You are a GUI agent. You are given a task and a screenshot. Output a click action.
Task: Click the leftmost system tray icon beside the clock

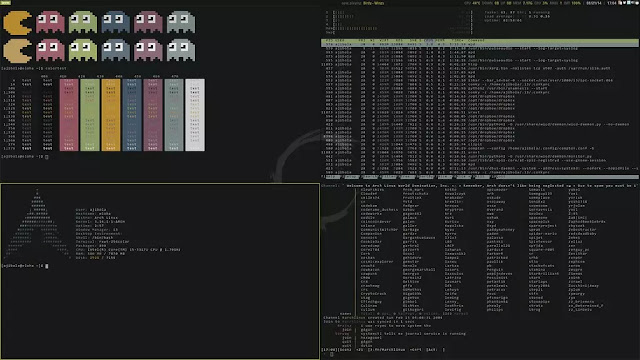[x=620, y=3]
